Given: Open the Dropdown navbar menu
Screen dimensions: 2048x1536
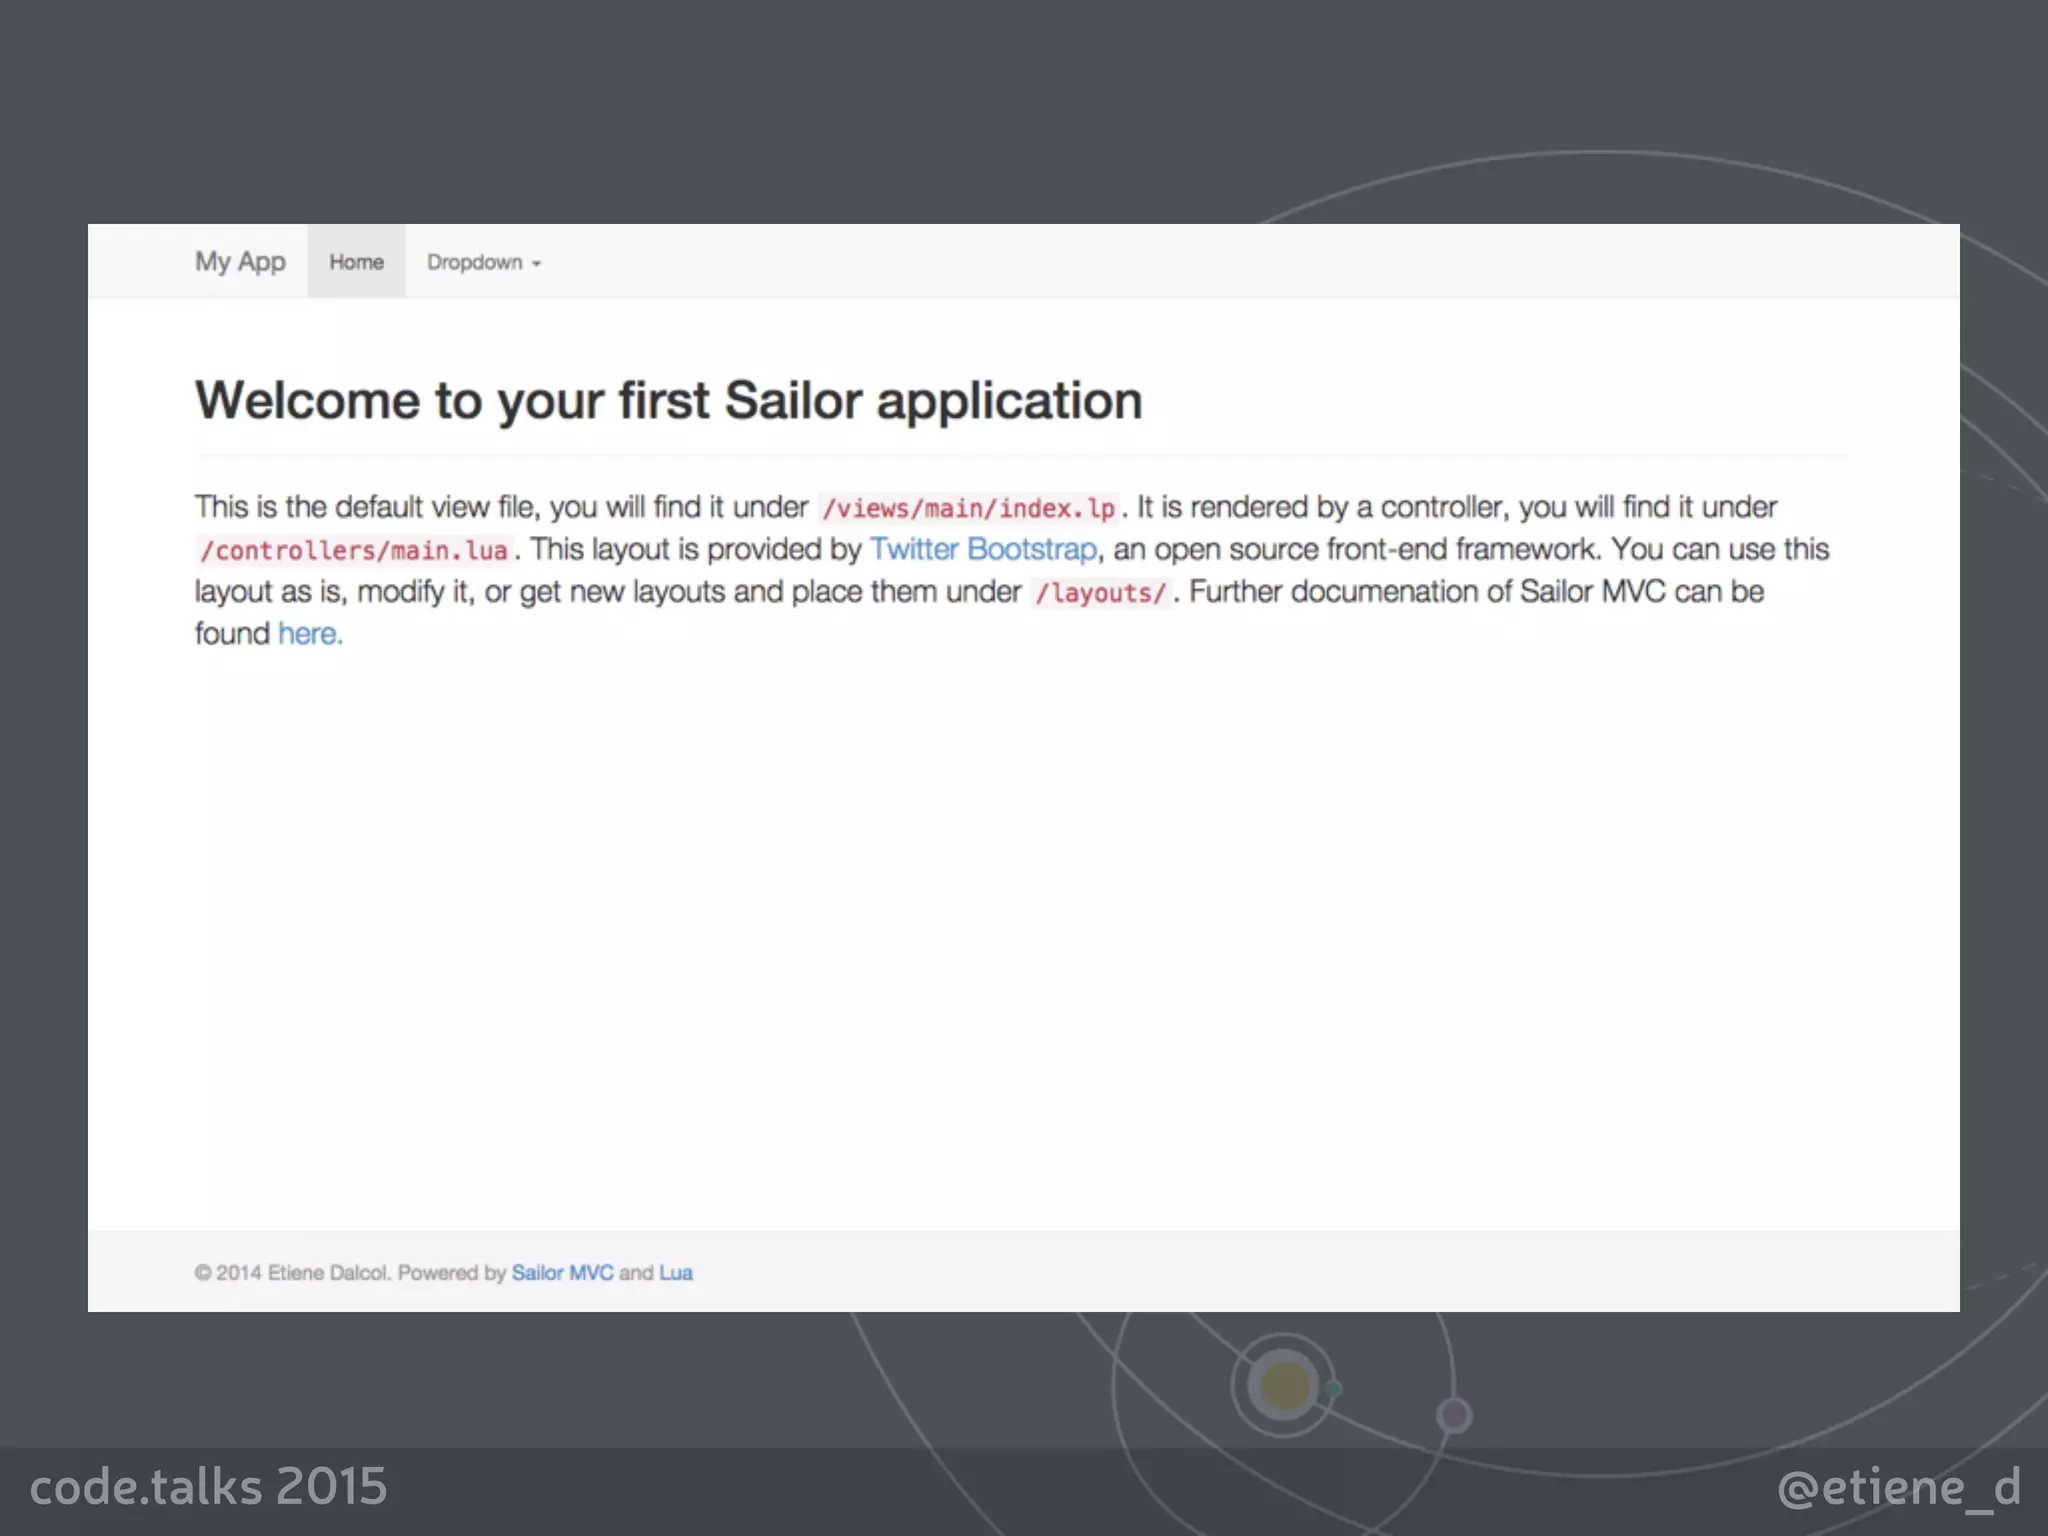Looking at the screenshot, I should 484,262.
